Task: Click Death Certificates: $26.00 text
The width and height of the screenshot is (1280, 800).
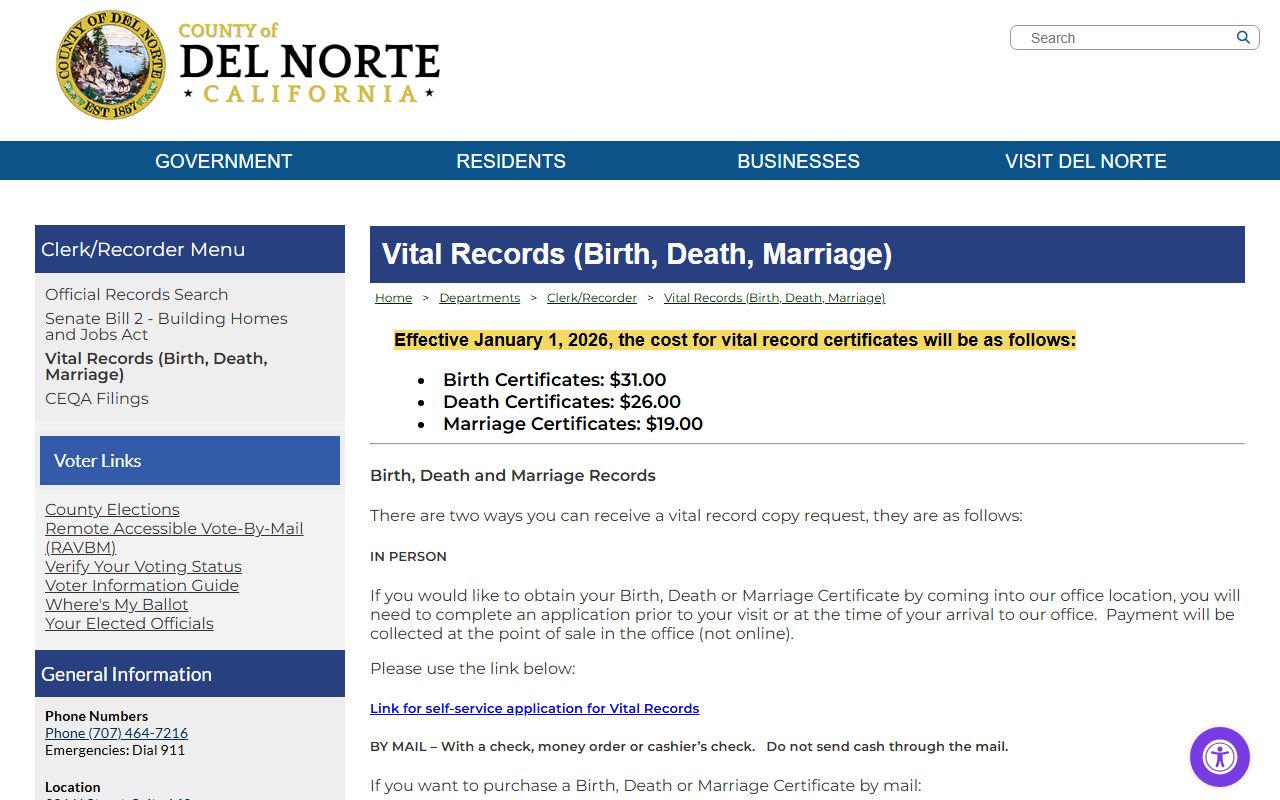Action: point(562,402)
